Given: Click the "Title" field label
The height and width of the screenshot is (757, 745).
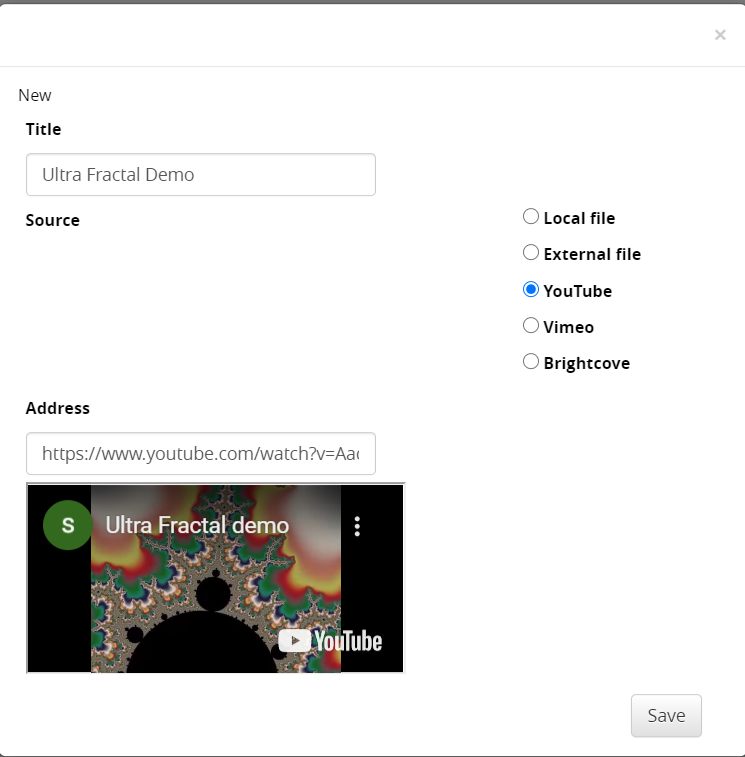Looking at the screenshot, I should [43, 129].
